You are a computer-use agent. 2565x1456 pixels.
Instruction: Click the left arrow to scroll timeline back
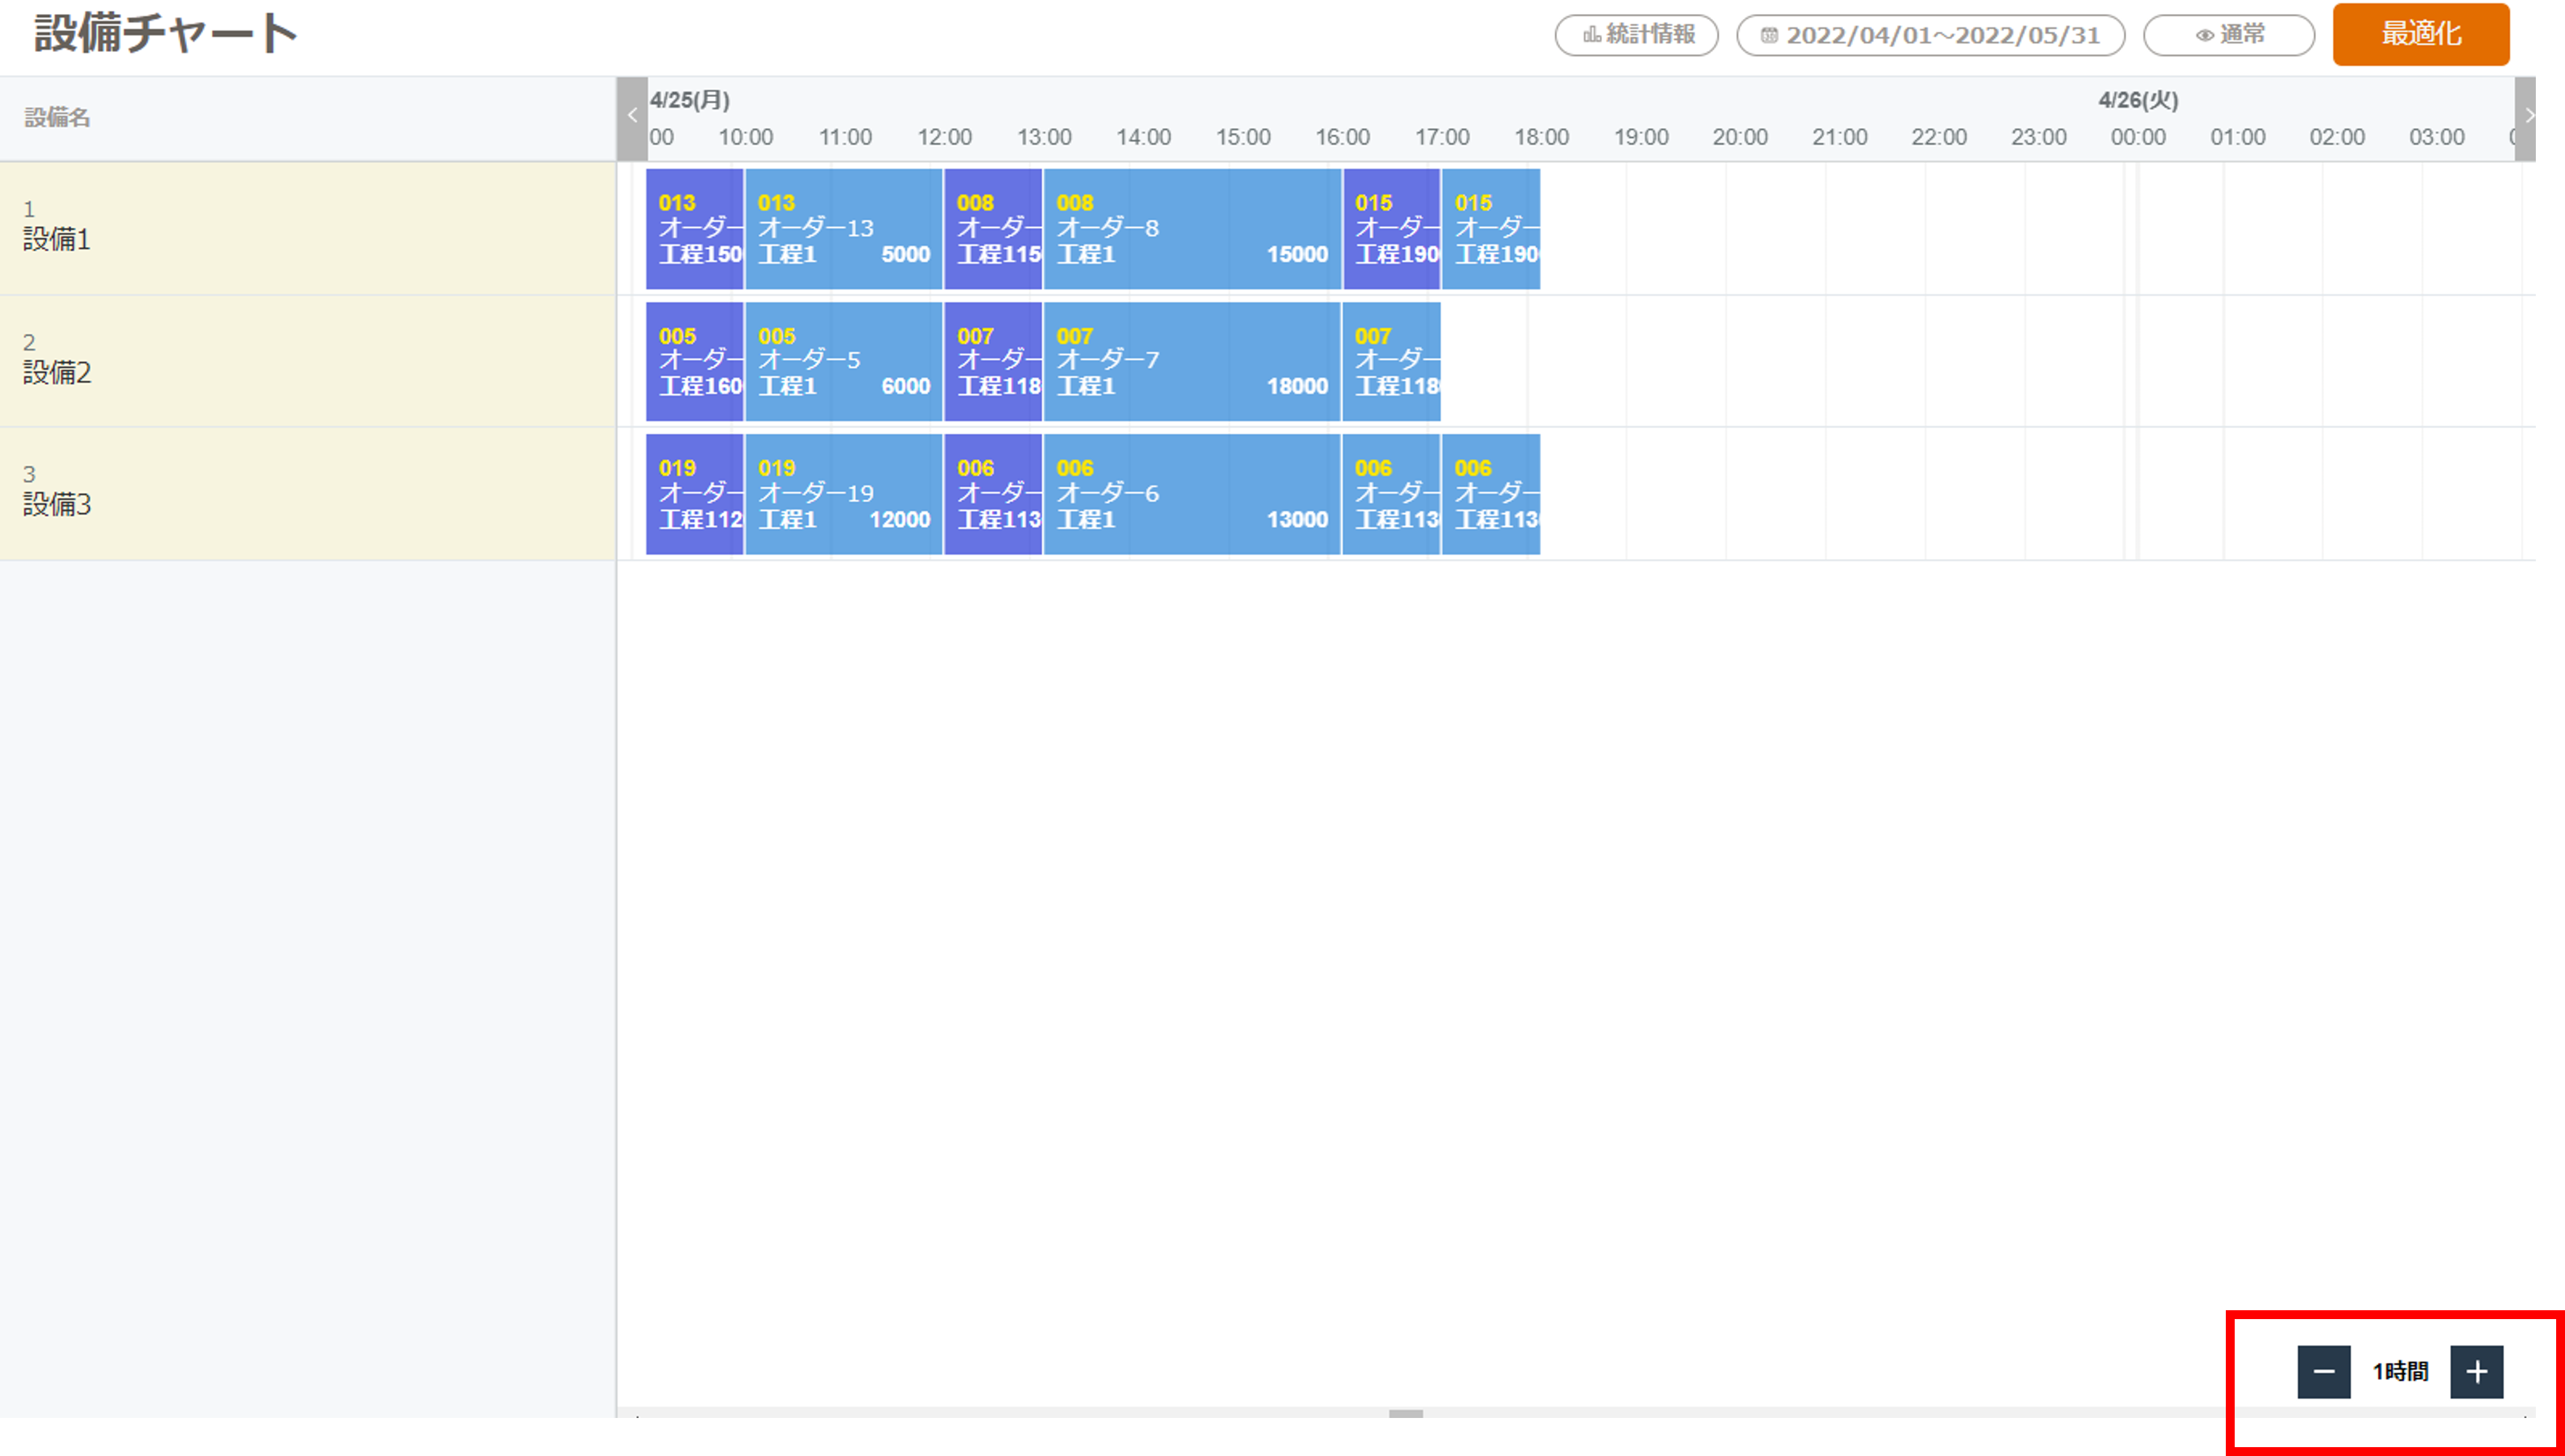click(x=632, y=118)
